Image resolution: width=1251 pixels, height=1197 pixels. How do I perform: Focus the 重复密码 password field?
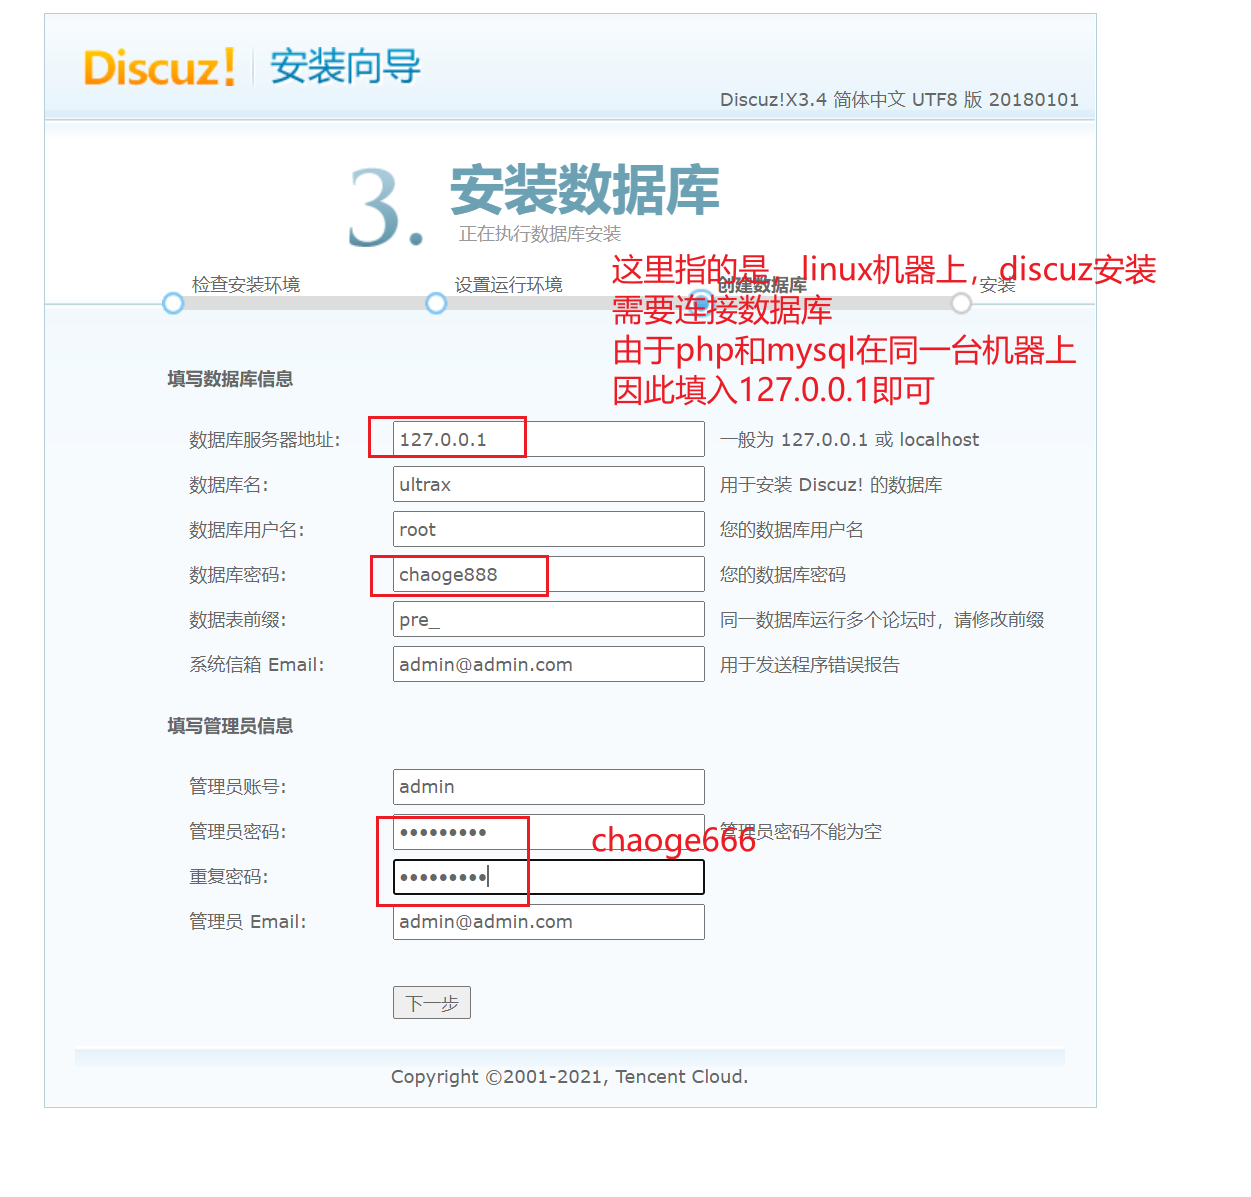(x=548, y=877)
